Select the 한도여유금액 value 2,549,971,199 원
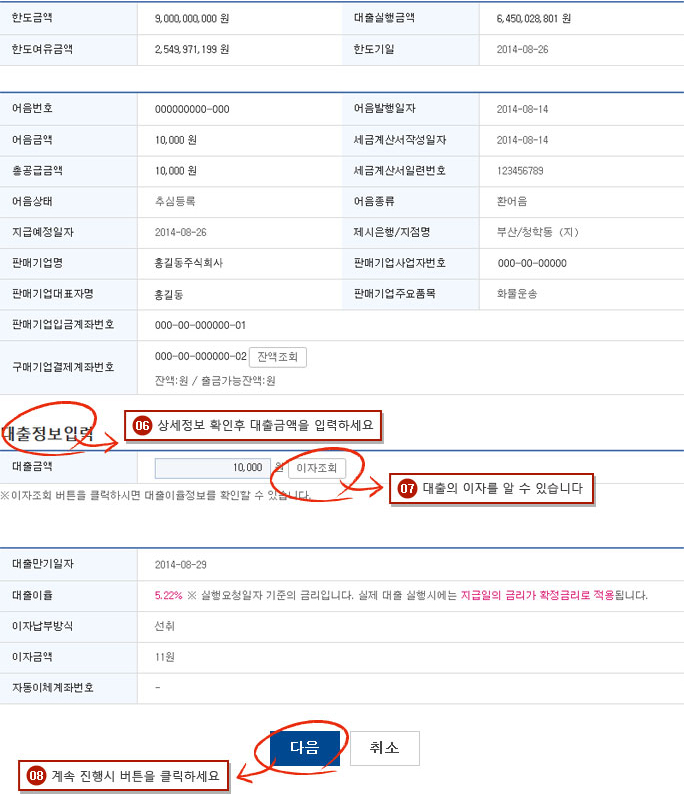684x795 pixels. pyautogui.click(x=192, y=50)
